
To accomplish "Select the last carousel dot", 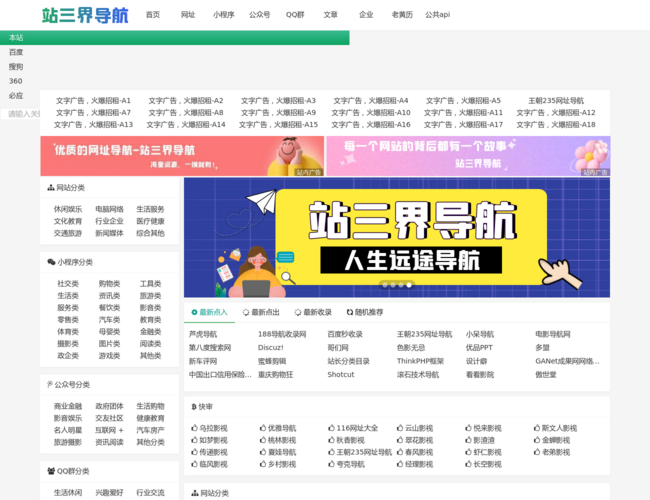I will (x=409, y=285).
